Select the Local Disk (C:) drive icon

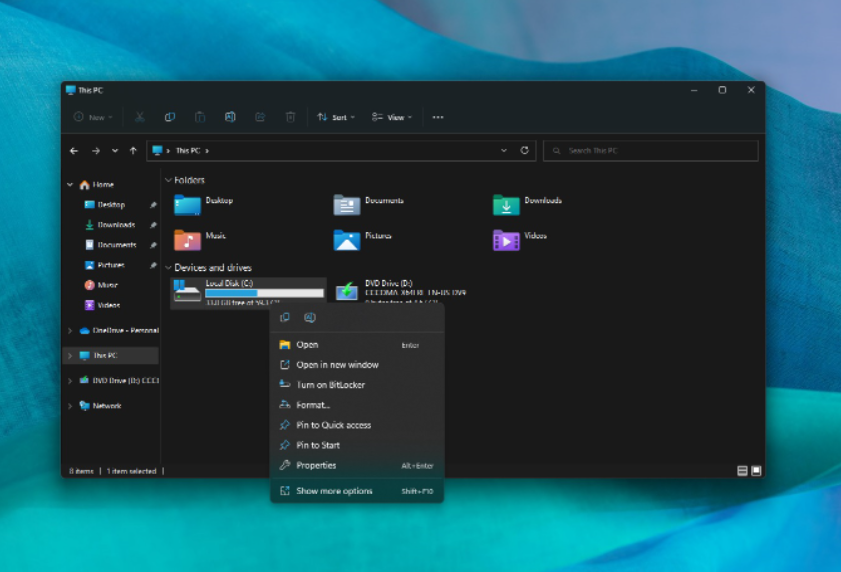[x=187, y=291]
